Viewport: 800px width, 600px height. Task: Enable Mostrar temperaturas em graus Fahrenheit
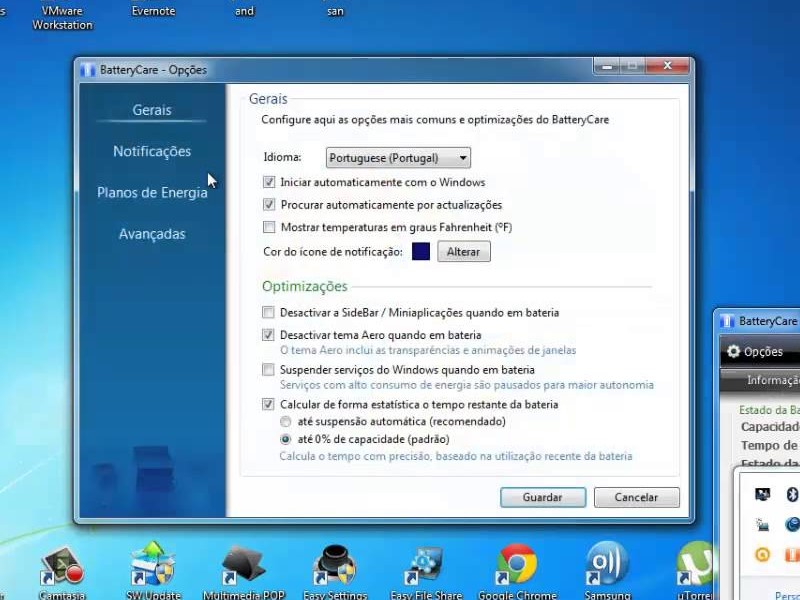pos(269,227)
